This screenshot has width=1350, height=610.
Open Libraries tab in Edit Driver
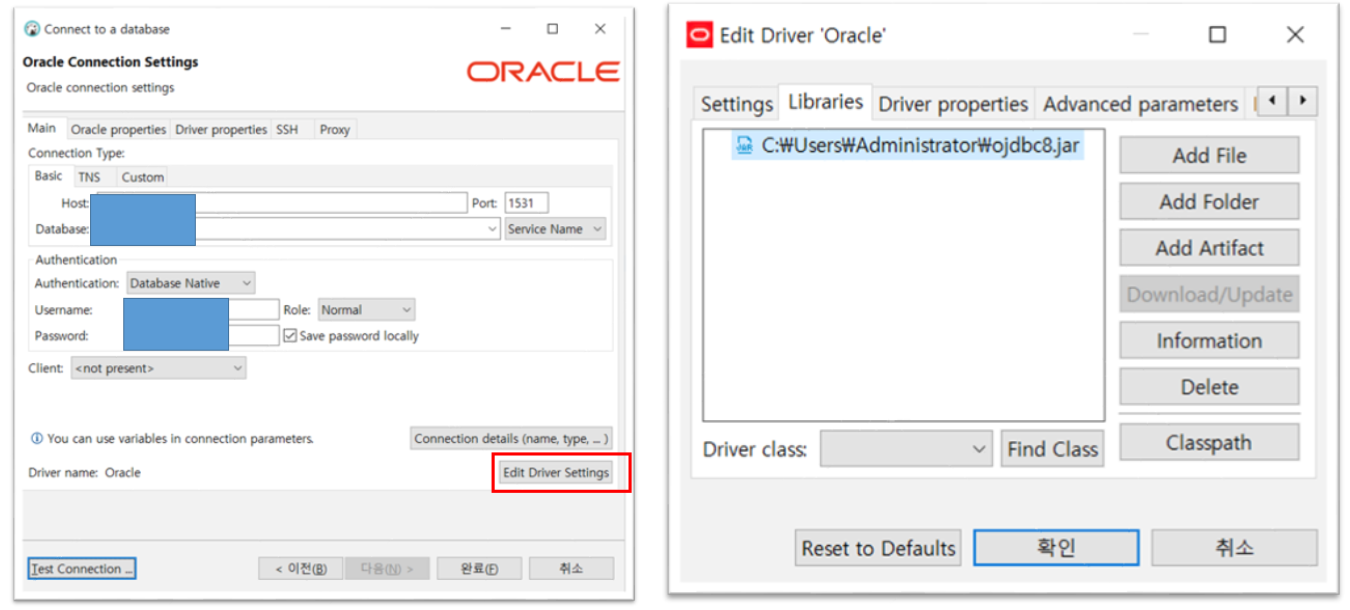825,102
